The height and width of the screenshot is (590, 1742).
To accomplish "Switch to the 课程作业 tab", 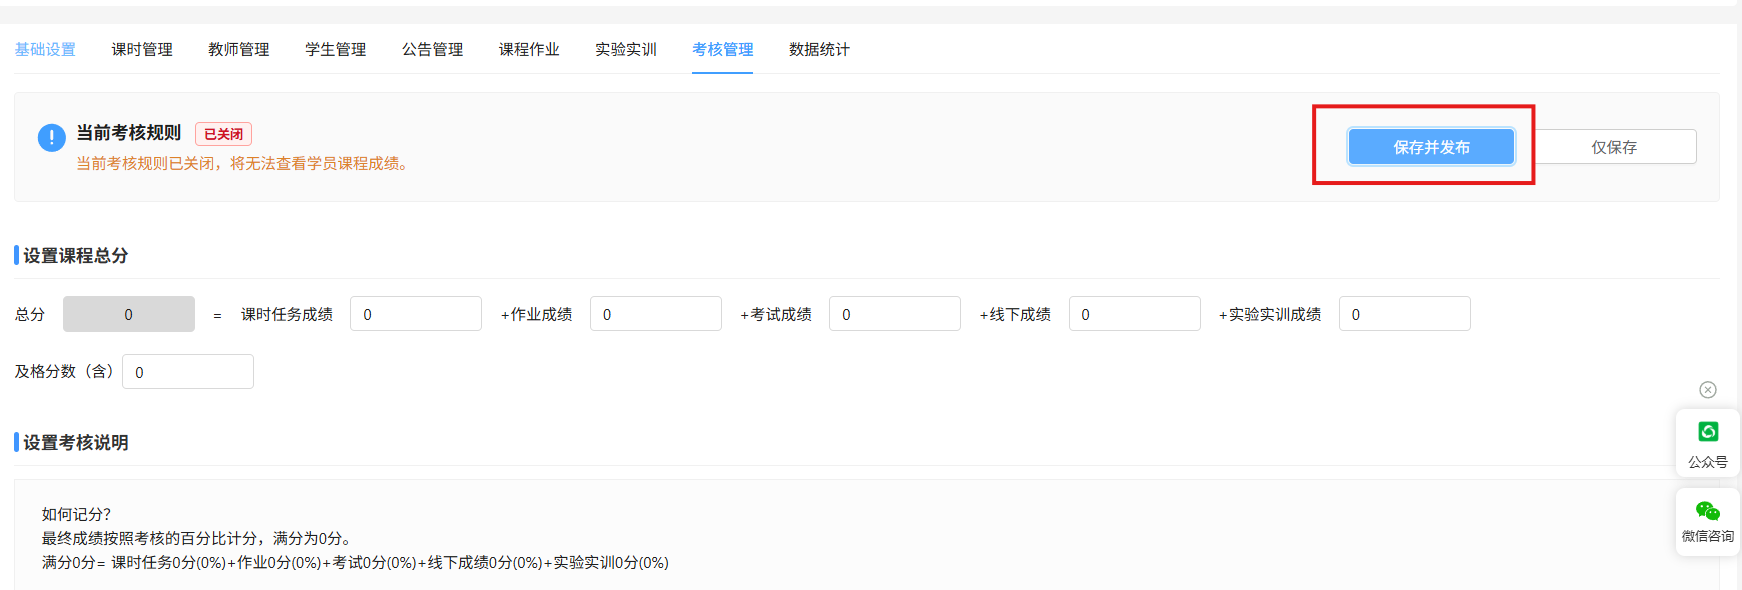I will [529, 49].
